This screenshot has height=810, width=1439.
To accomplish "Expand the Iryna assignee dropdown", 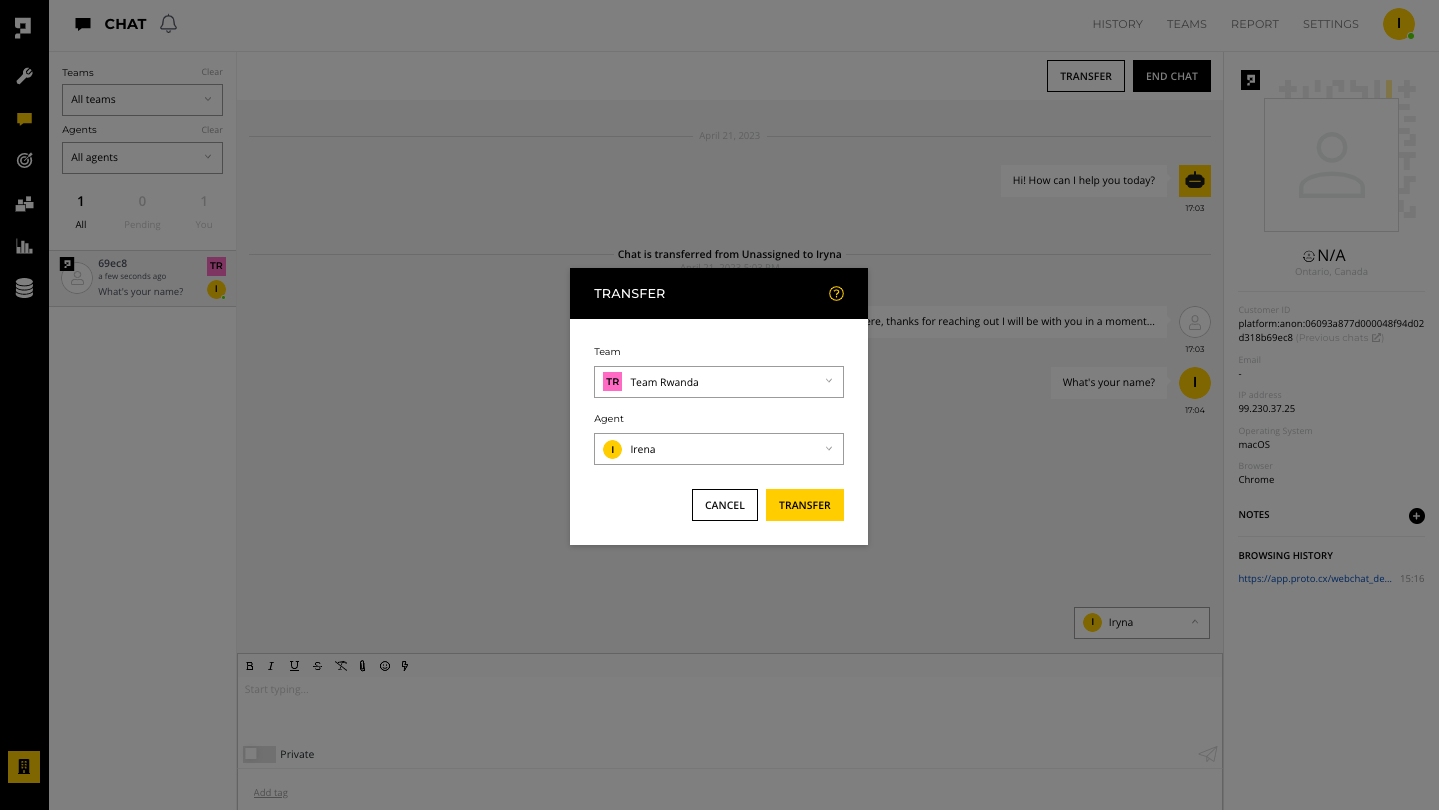I will coord(1142,623).
